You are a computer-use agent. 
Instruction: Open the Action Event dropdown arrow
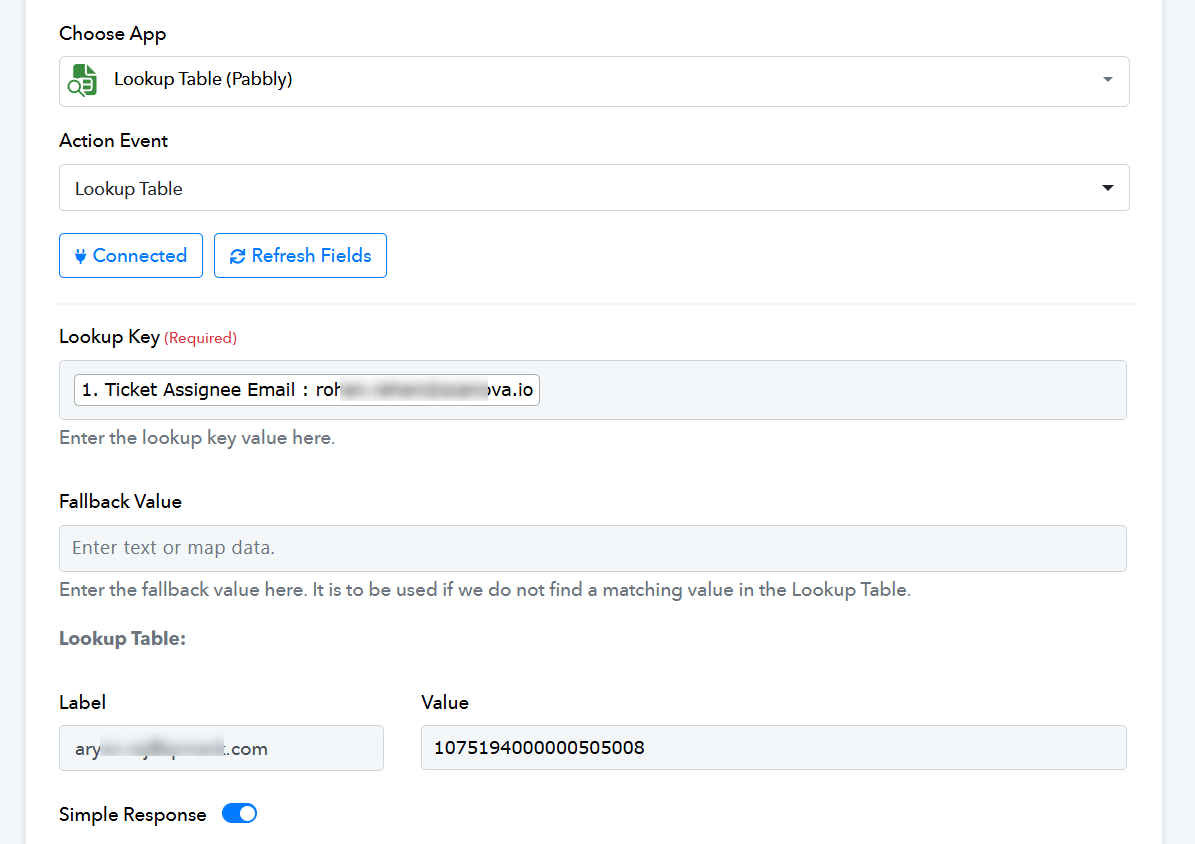pyautogui.click(x=1107, y=188)
